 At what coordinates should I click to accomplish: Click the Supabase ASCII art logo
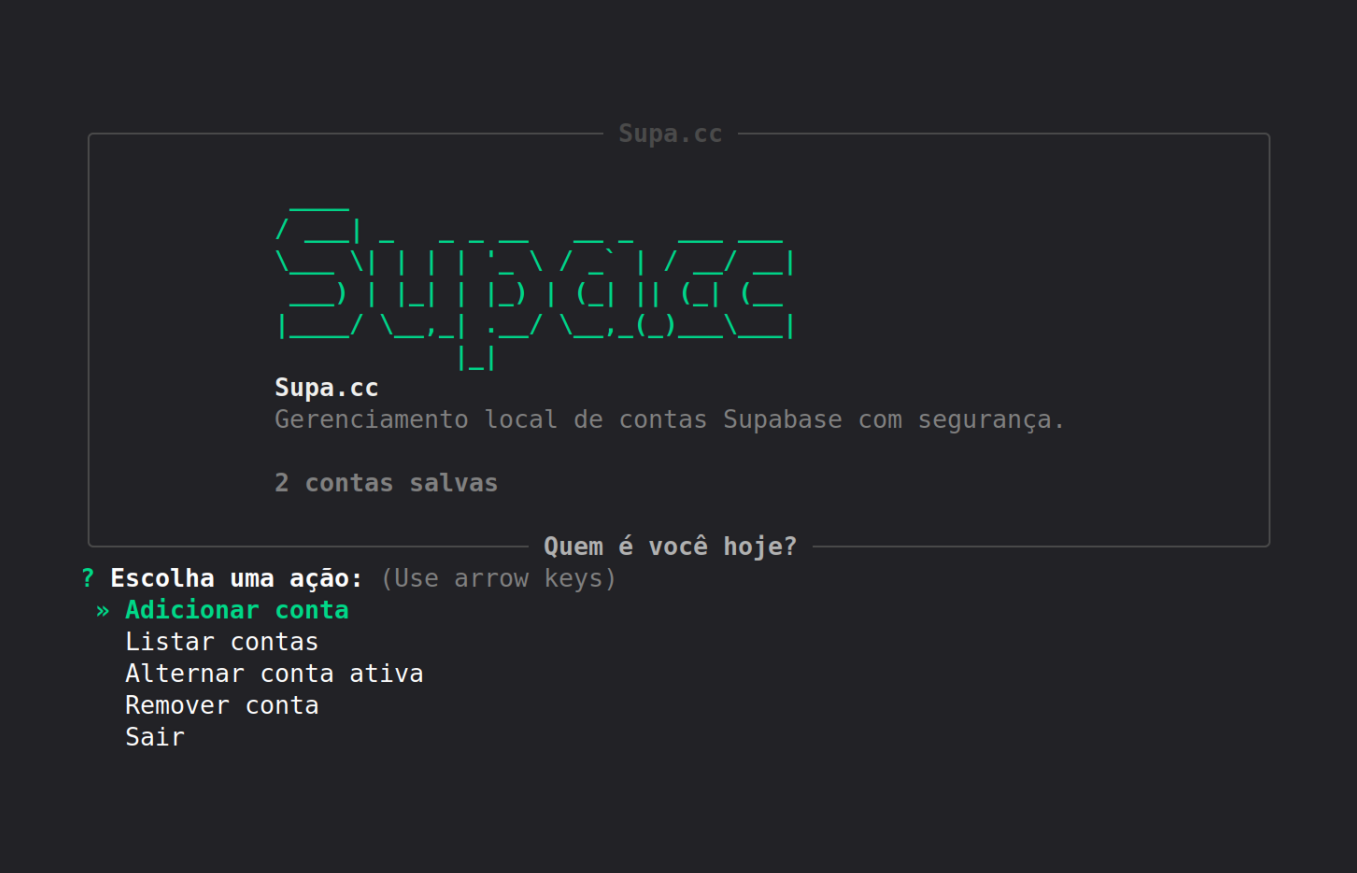click(535, 287)
